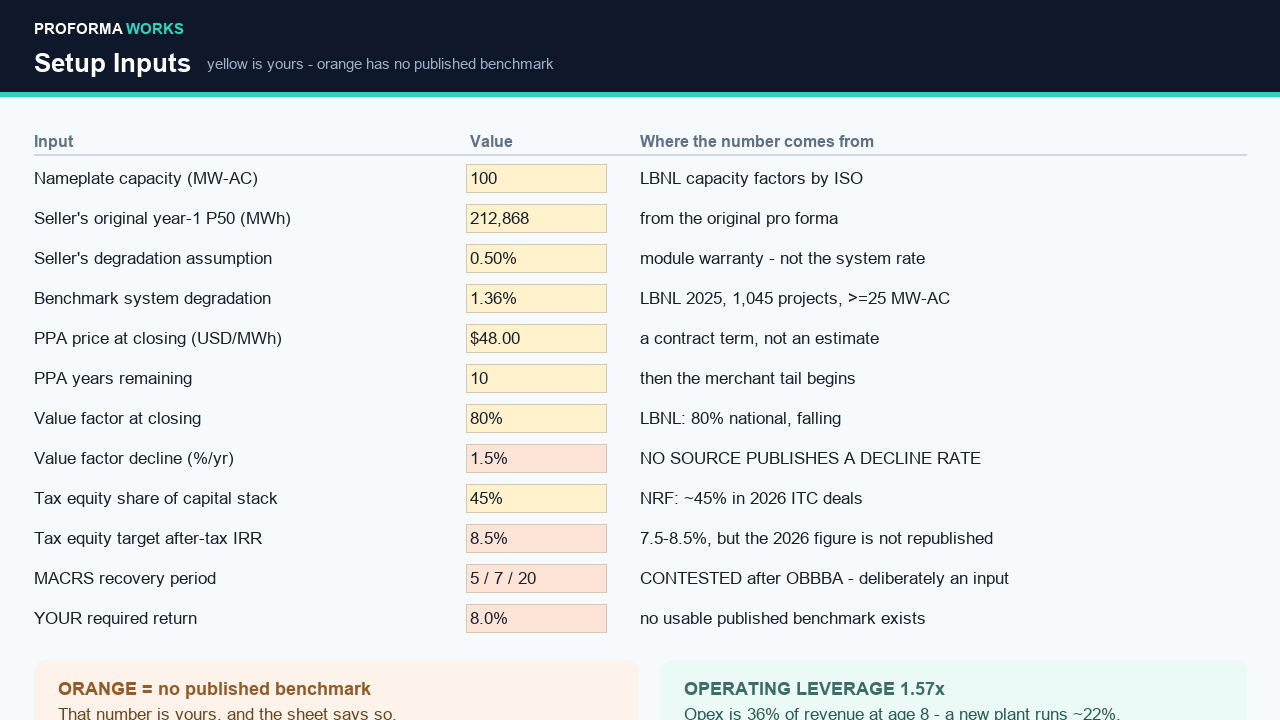Click 'LBNL capacity factors by ISO' source note
The height and width of the screenshot is (720, 1280).
[751, 178]
